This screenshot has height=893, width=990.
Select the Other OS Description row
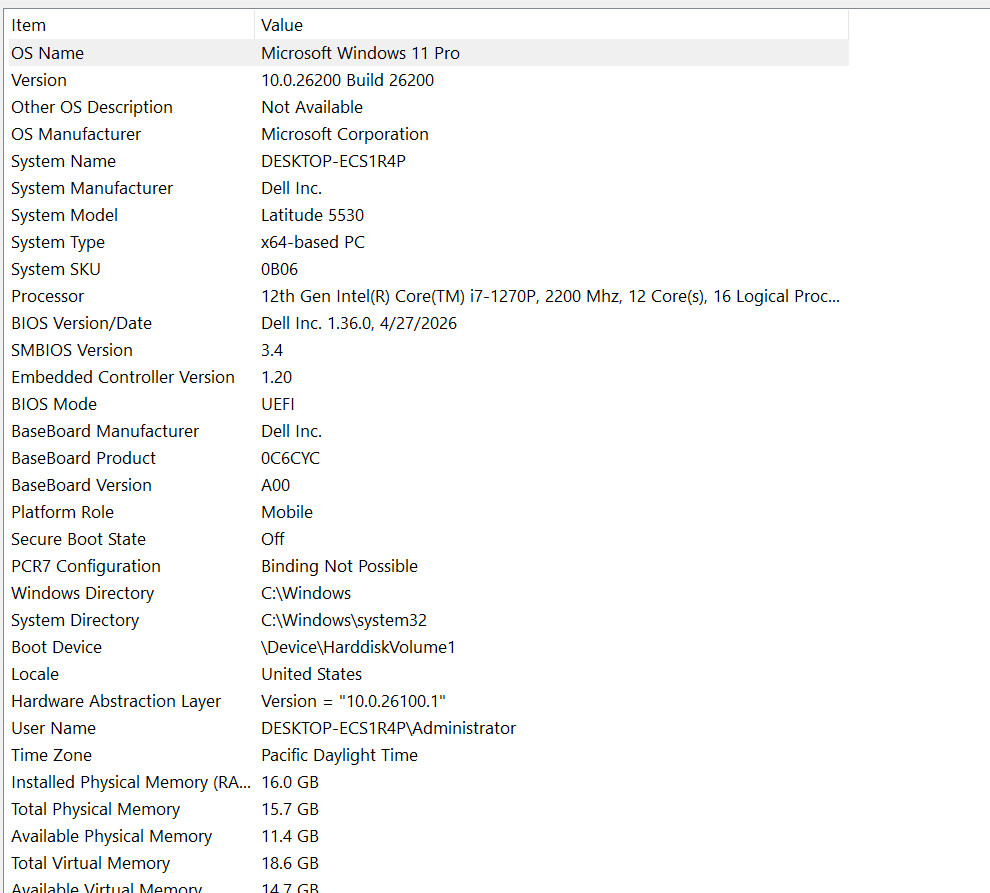(x=429, y=107)
